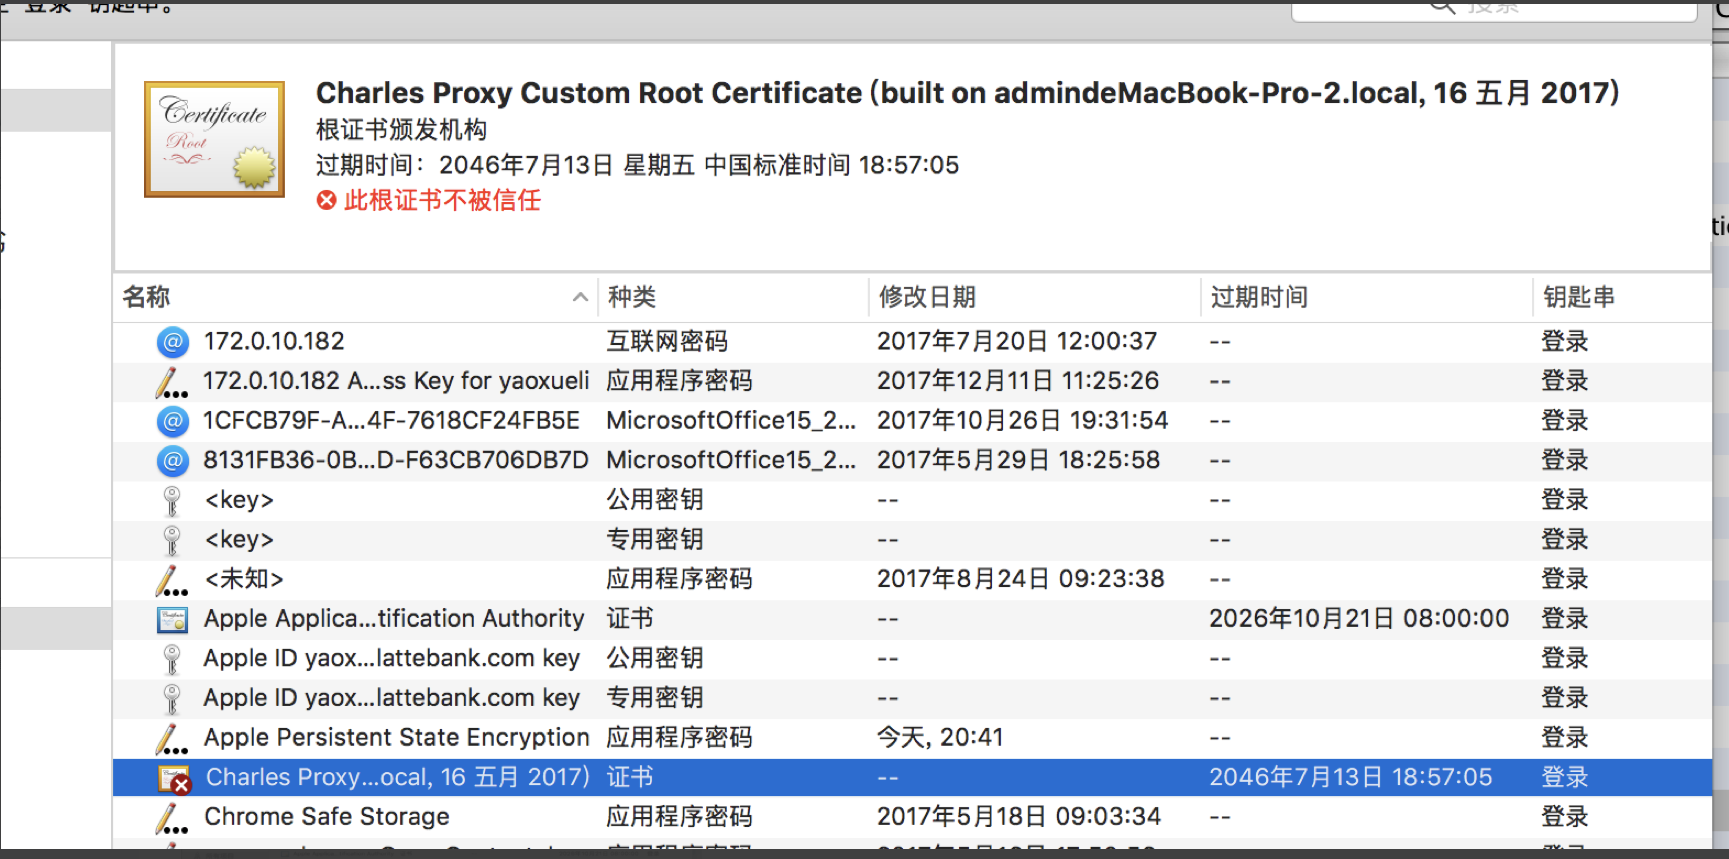This screenshot has width=1729, height=859.
Task: Click the large Certificate Root icon
Action: tap(214, 139)
